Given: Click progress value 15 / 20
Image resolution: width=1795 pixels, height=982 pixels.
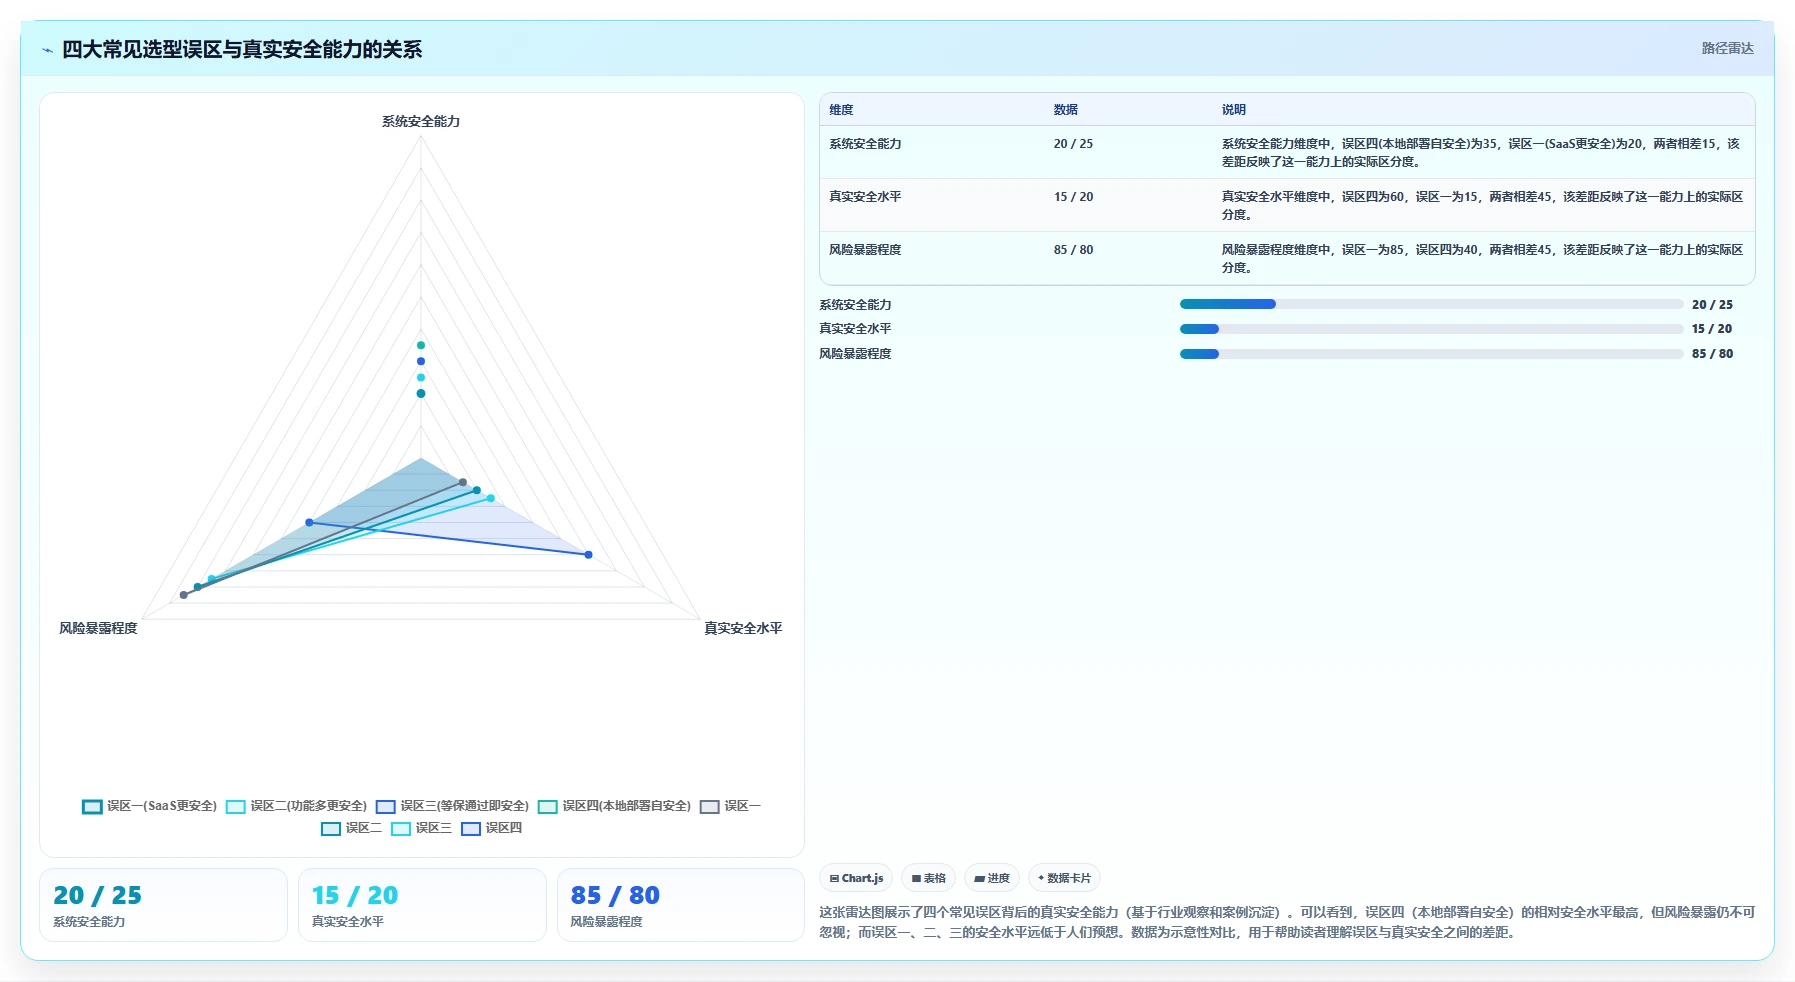Looking at the screenshot, I should (x=1712, y=329).
